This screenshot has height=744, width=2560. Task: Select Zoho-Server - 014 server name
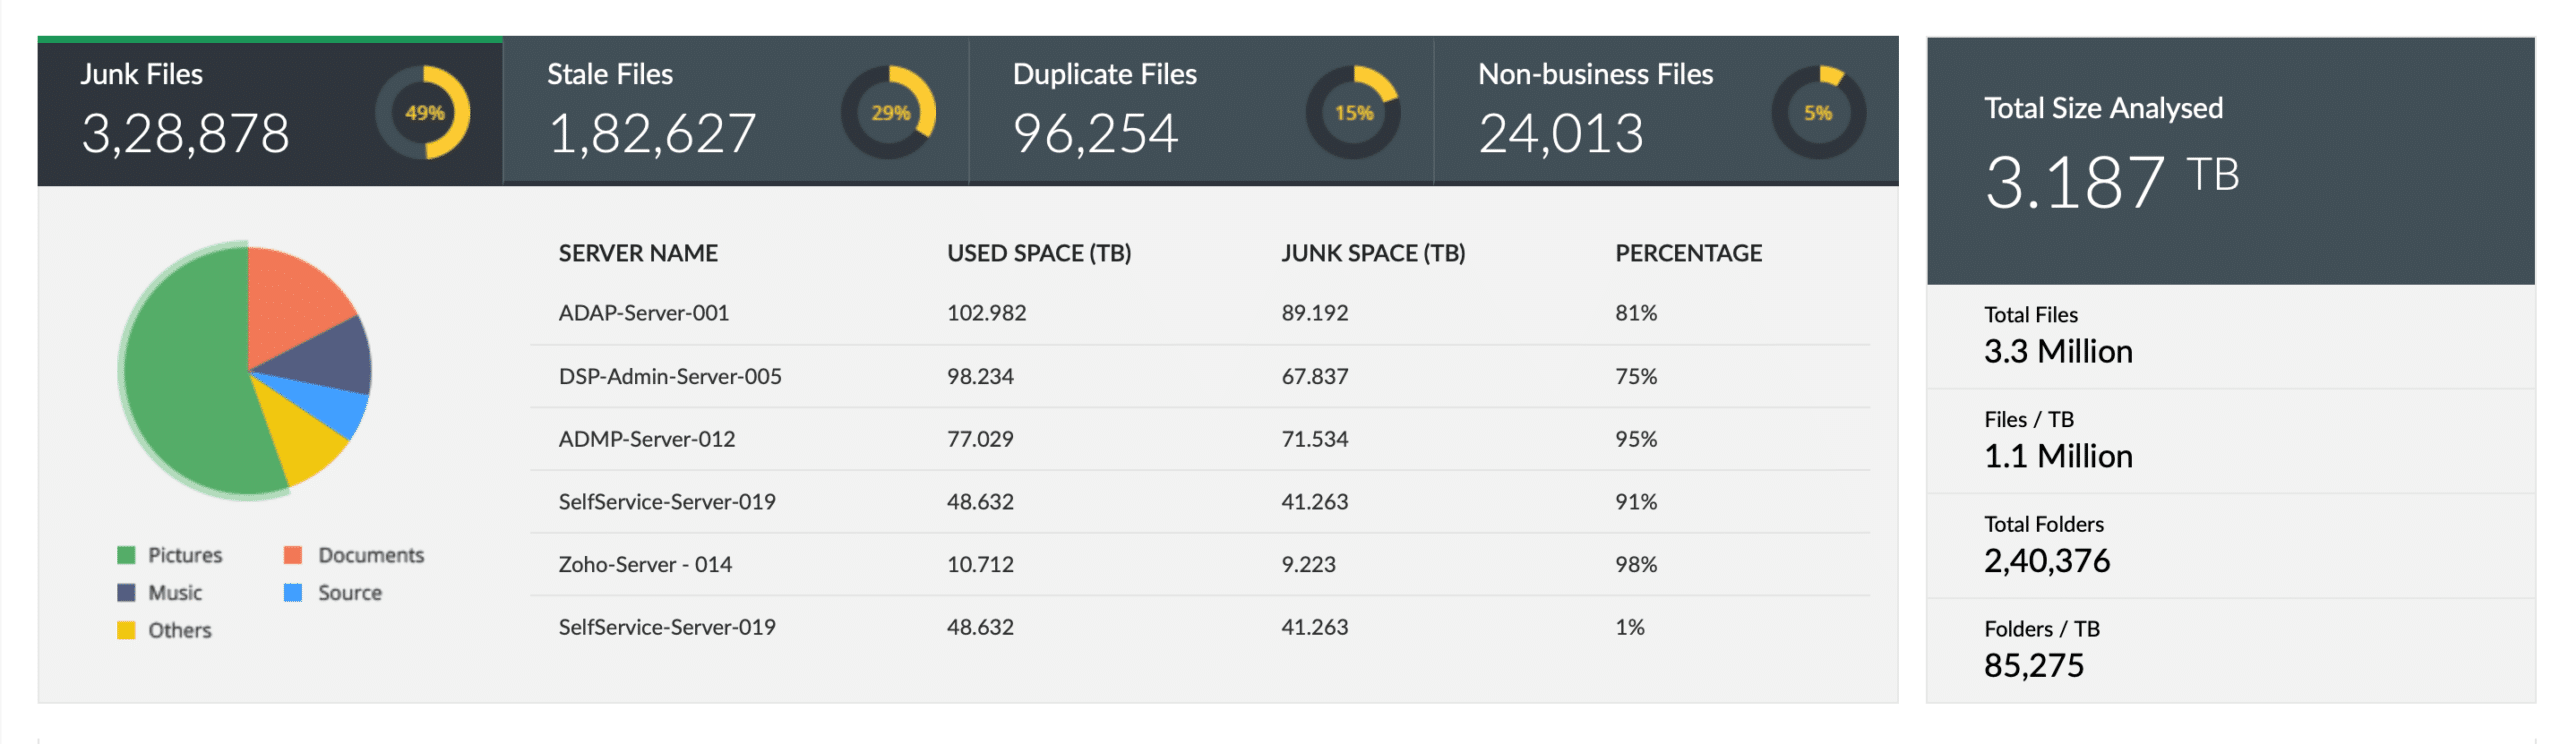pos(645,564)
